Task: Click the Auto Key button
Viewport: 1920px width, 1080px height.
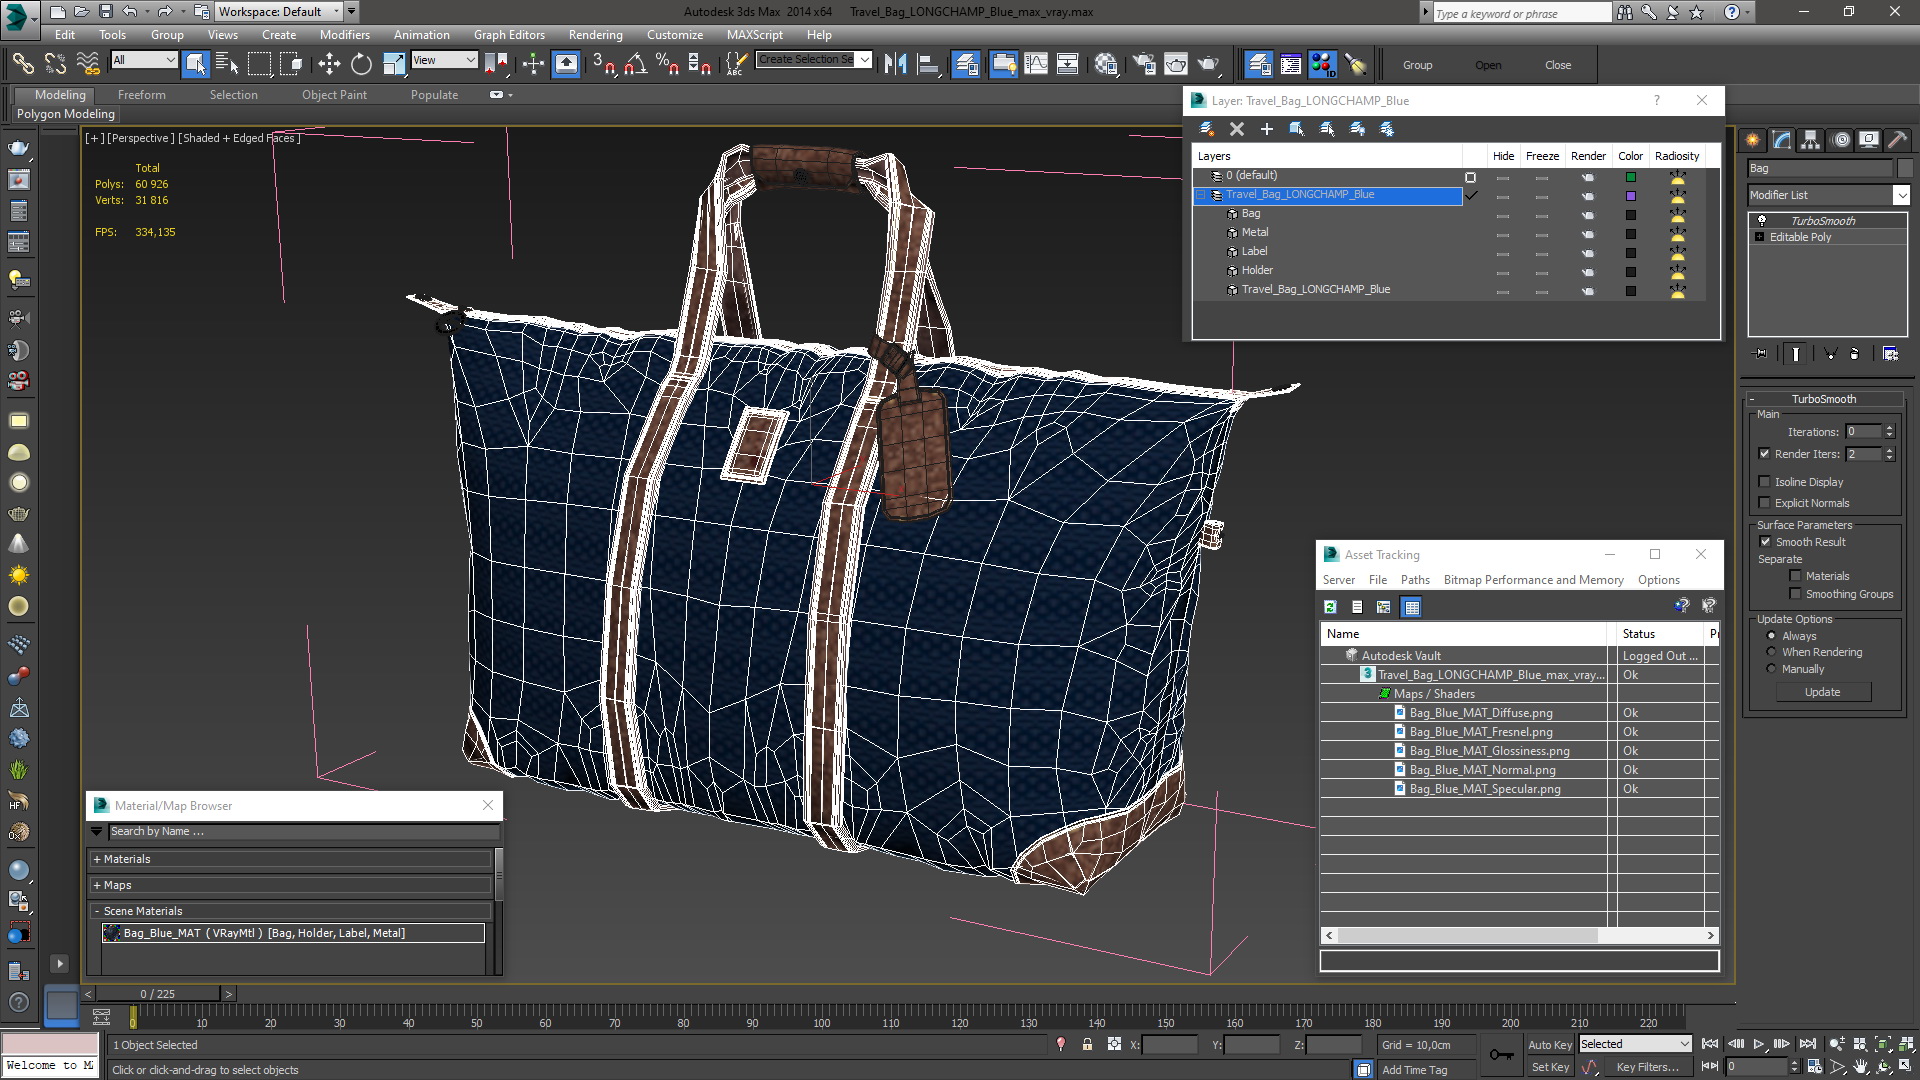Action: point(1549,1045)
